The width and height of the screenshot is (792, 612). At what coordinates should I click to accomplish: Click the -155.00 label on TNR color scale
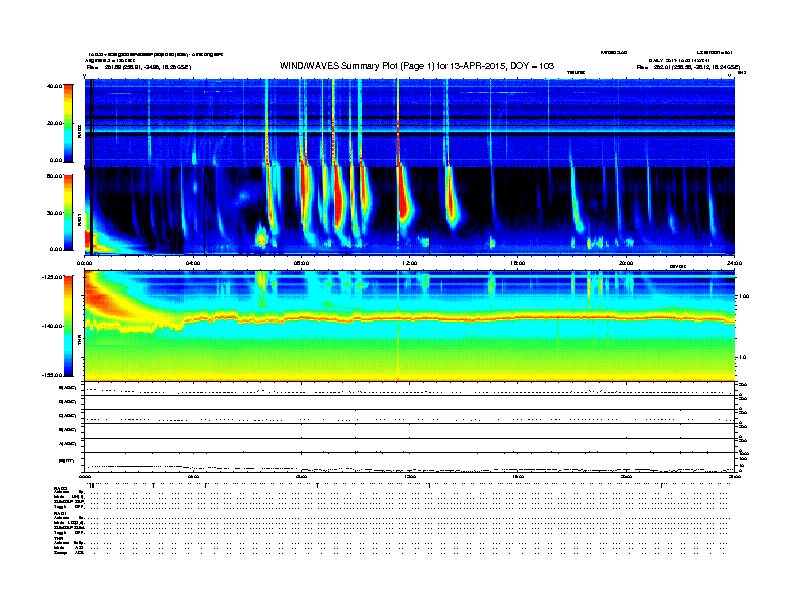[52, 375]
